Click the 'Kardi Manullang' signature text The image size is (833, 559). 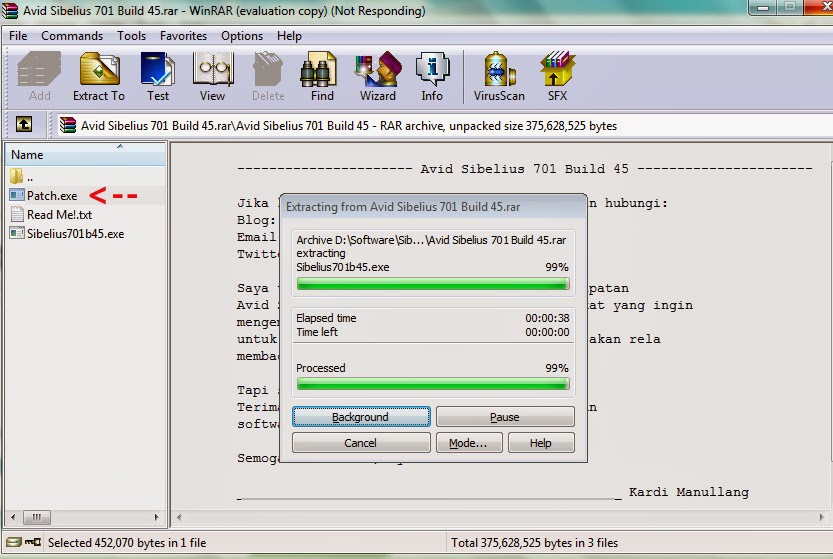[x=689, y=492]
